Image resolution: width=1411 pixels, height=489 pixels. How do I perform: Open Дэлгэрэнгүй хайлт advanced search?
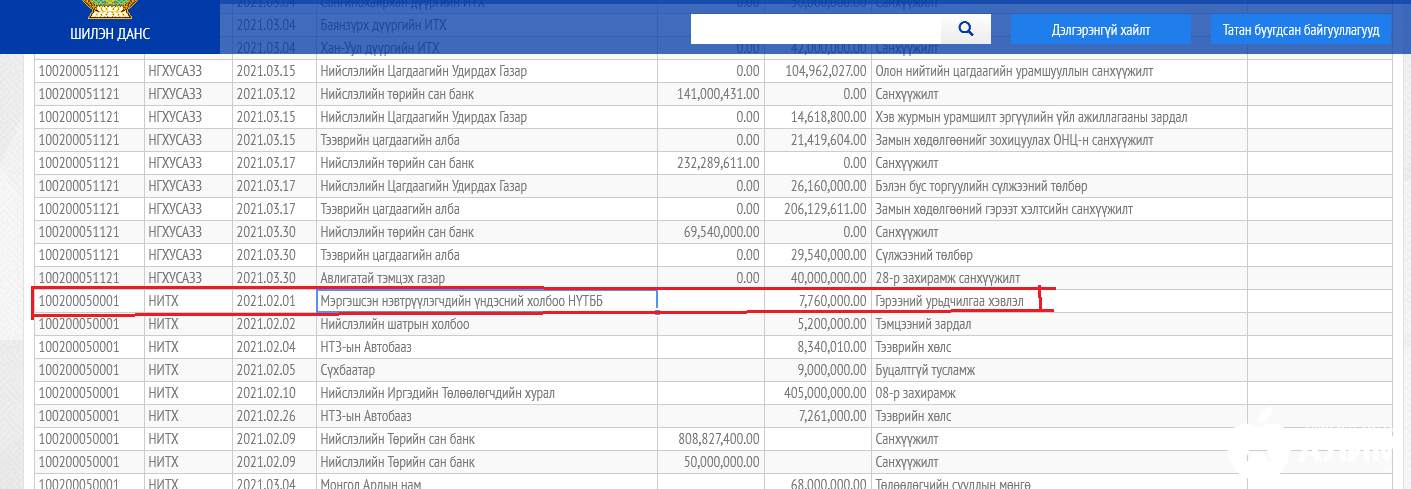[1100, 30]
